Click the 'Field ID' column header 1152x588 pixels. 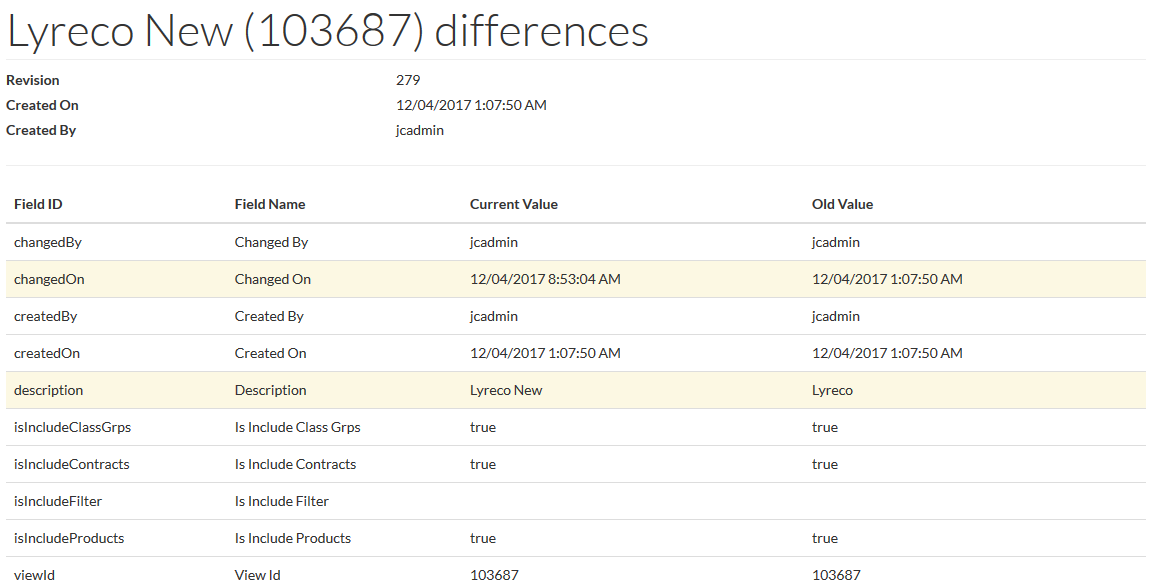38,204
